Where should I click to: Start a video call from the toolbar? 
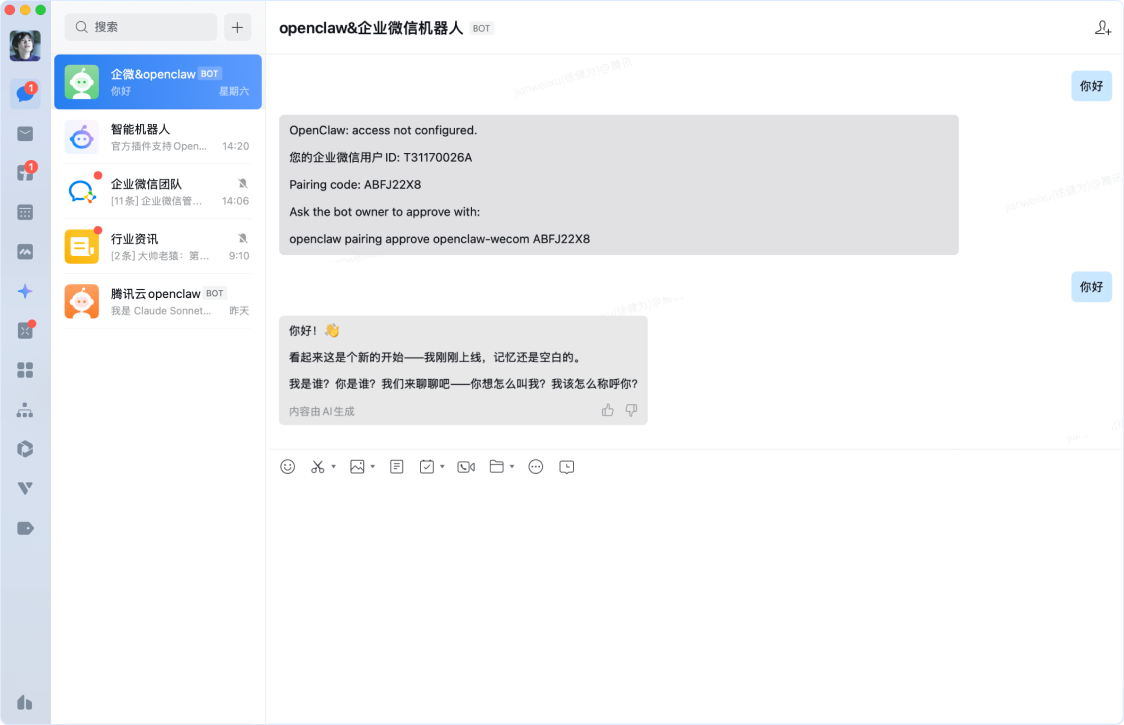(466, 467)
